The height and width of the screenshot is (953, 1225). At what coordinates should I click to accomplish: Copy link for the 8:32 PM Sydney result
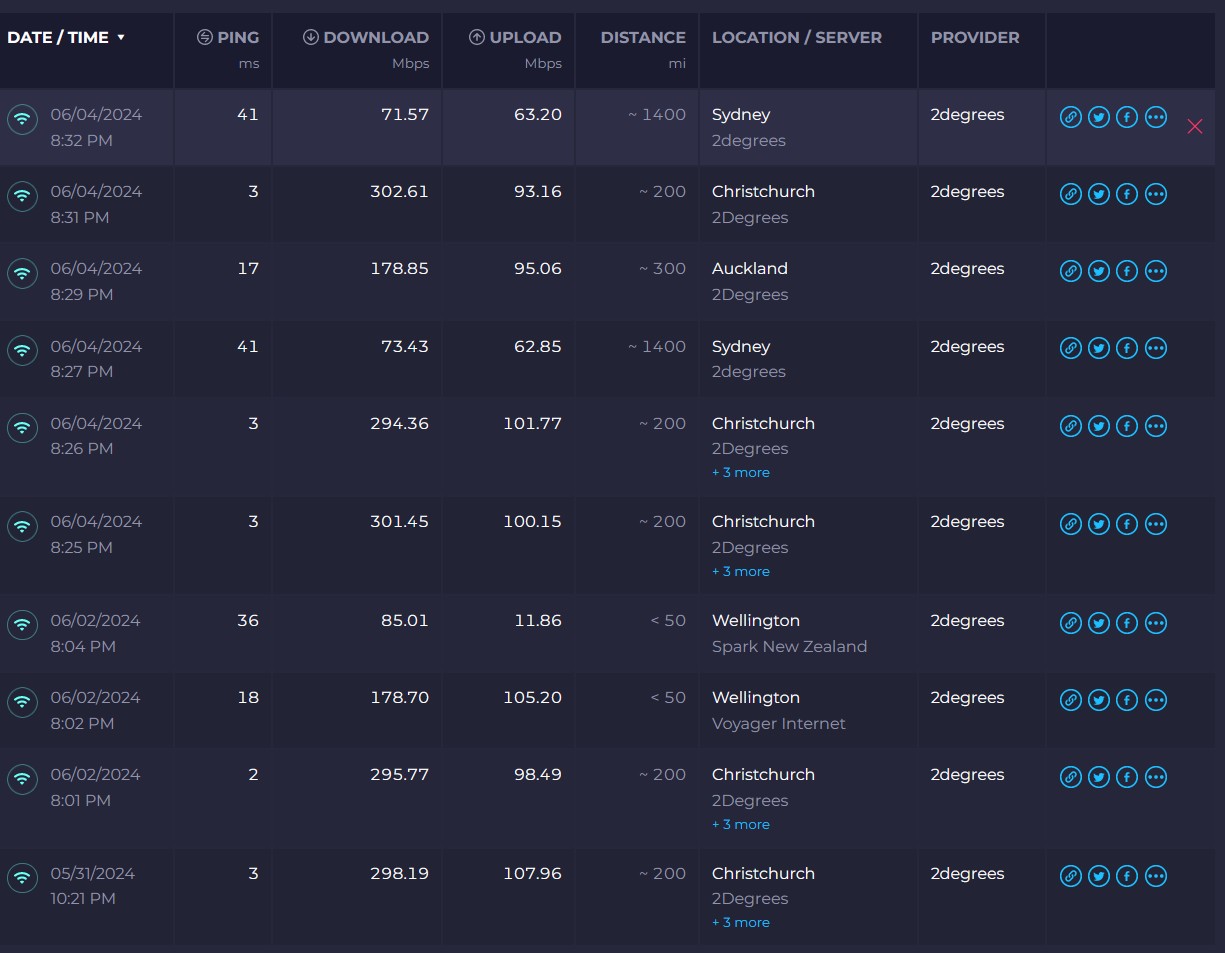(x=1070, y=117)
